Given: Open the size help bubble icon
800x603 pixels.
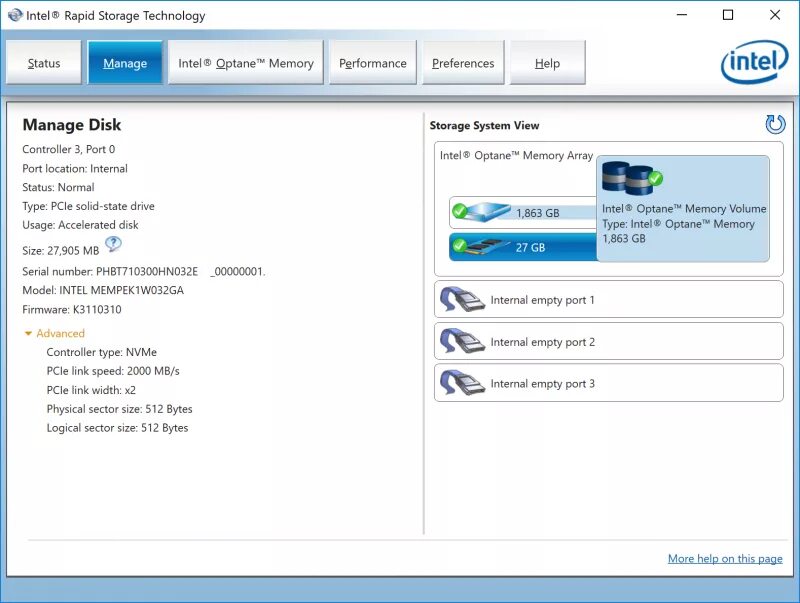Looking at the screenshot, I should [113, 244].
